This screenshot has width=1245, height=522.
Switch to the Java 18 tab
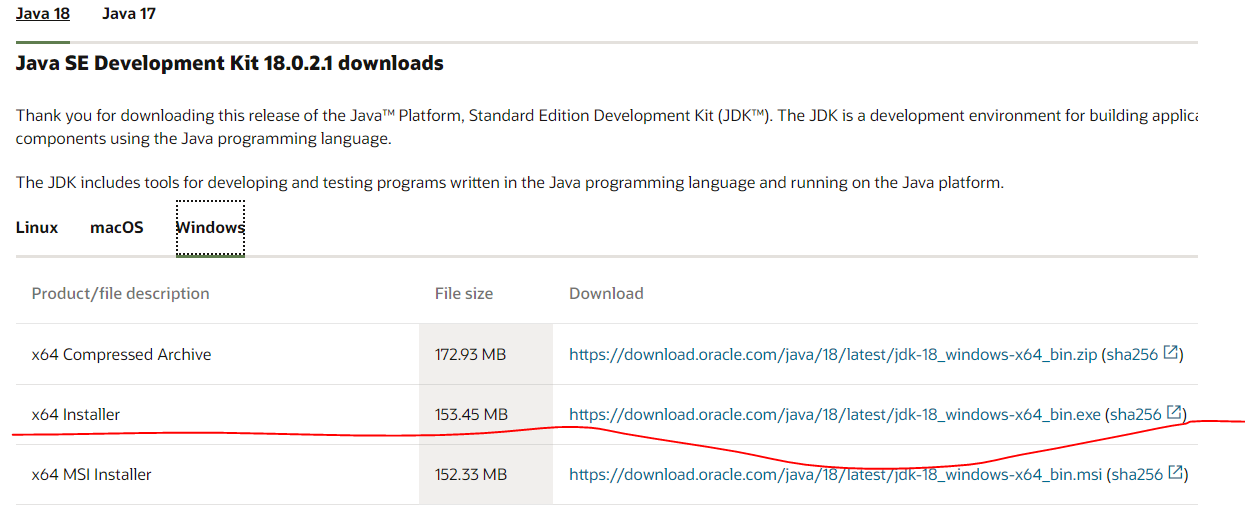43,15
